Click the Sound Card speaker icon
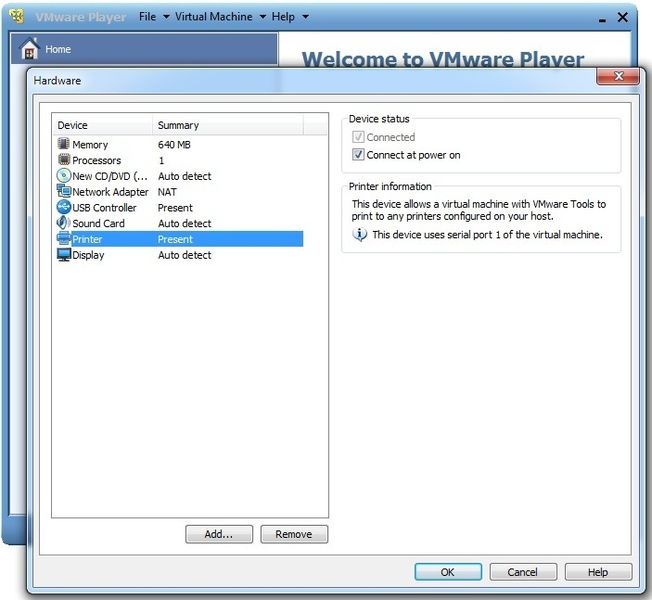Image resolution: width=652 pixels, height=600 pixels. point(63,223)
